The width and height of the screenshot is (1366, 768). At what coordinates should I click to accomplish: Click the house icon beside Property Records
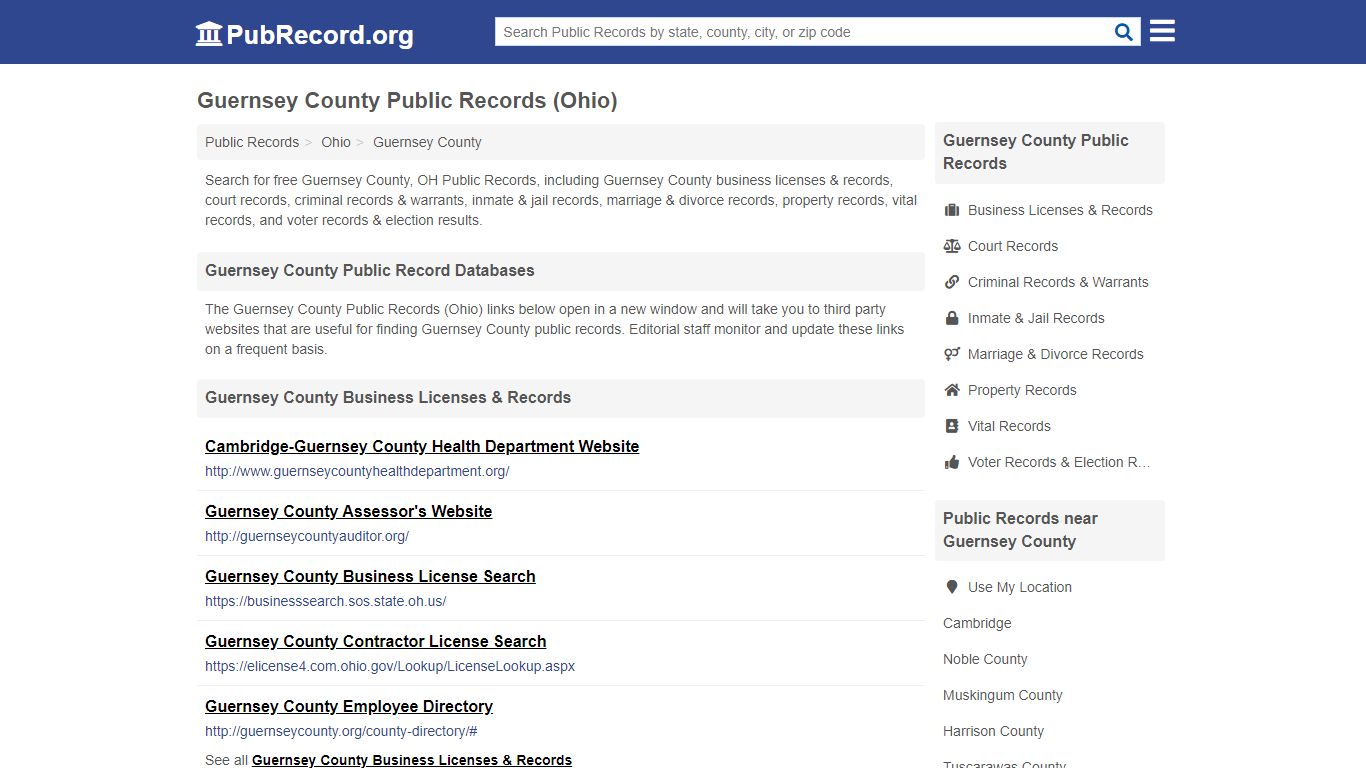952,390
